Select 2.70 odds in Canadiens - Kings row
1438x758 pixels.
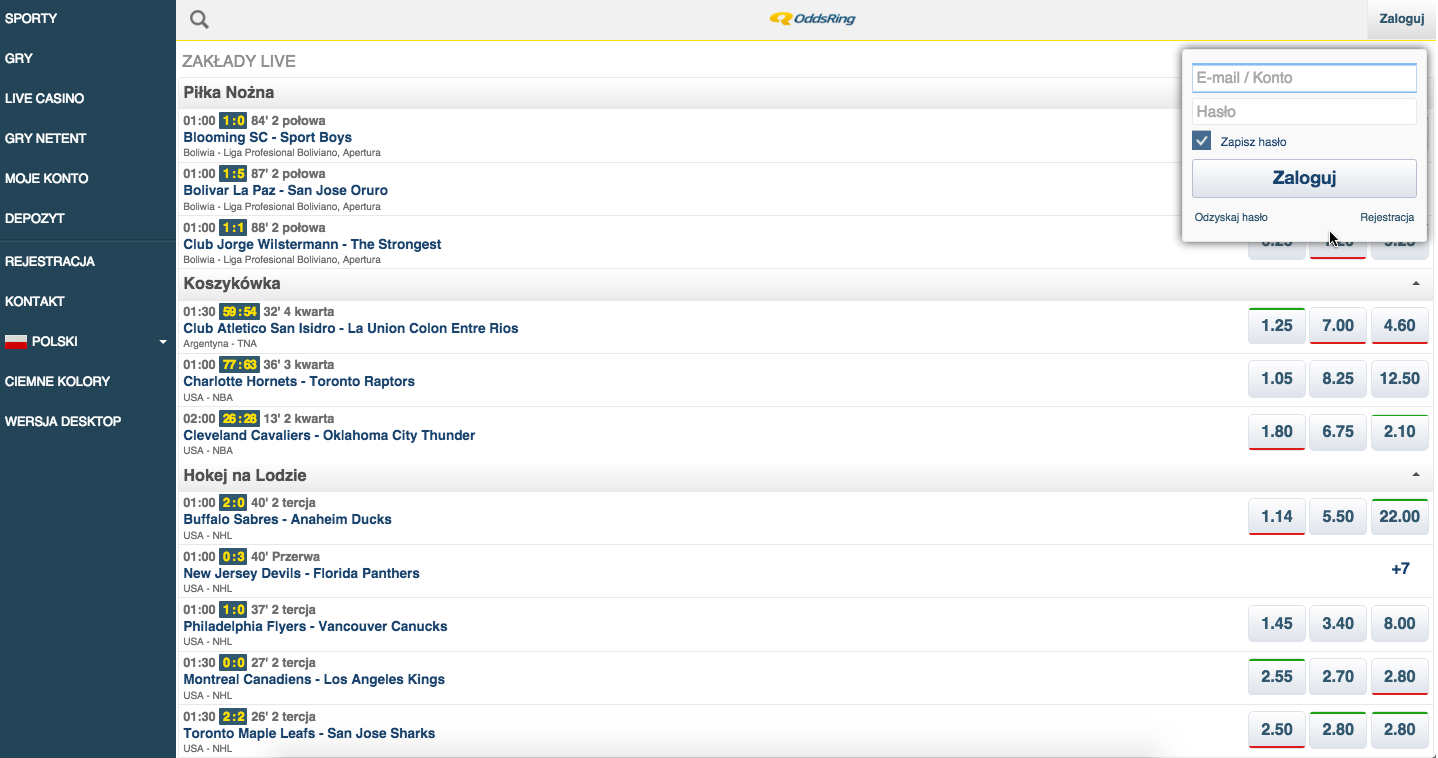pyautogui.click(x=1338, y=676)
